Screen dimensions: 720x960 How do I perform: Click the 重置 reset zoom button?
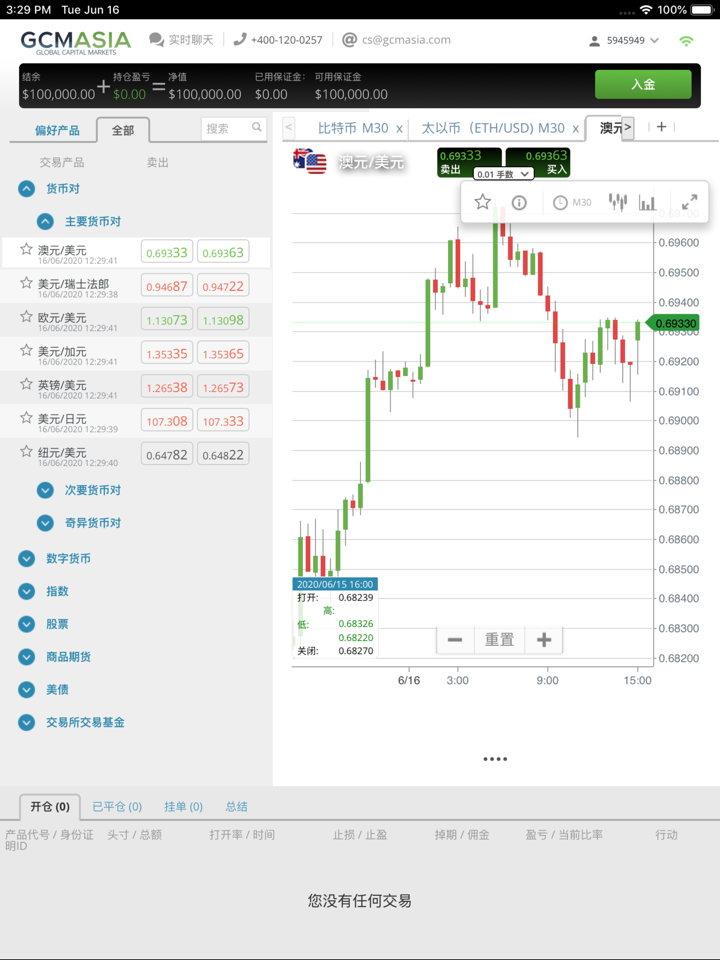(499, 640)
